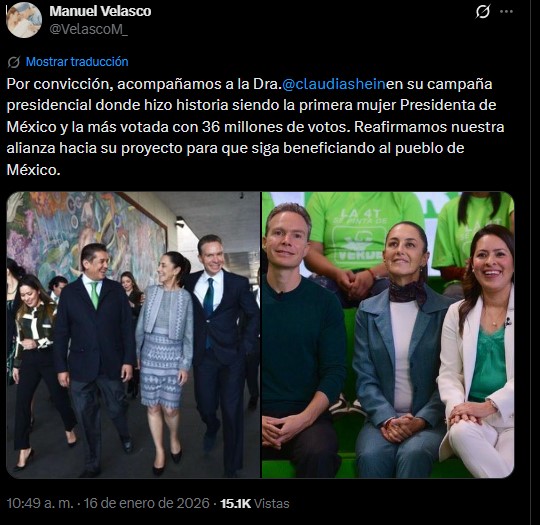Click the icon left of Mostrar traducción

click(14, 62)
